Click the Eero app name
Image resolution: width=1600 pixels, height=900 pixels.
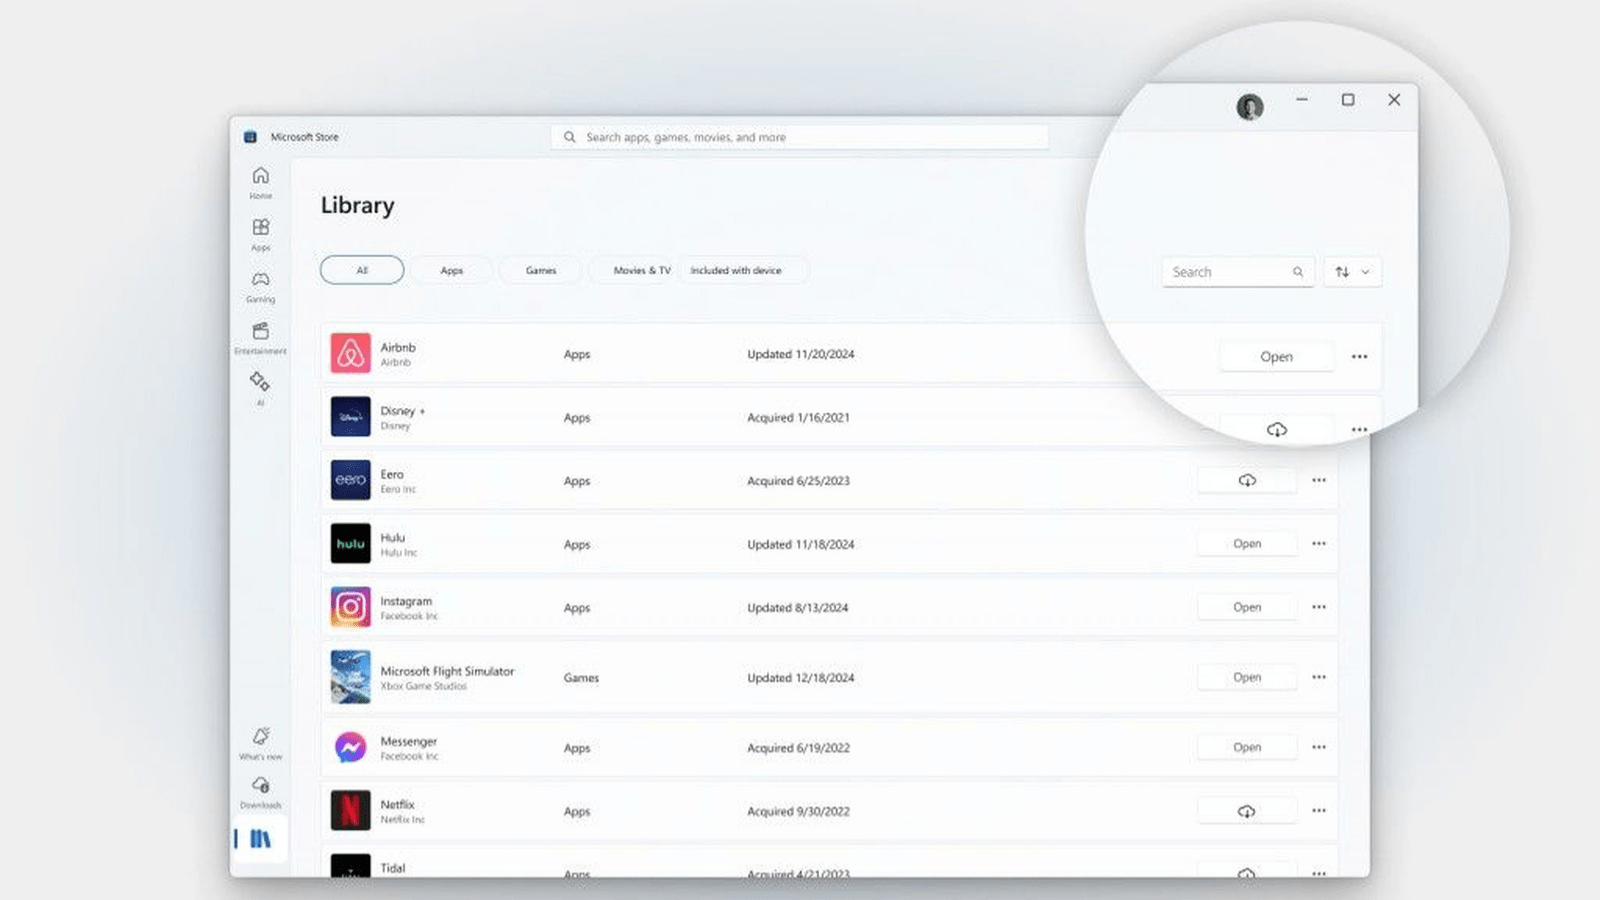pos(392,474)
